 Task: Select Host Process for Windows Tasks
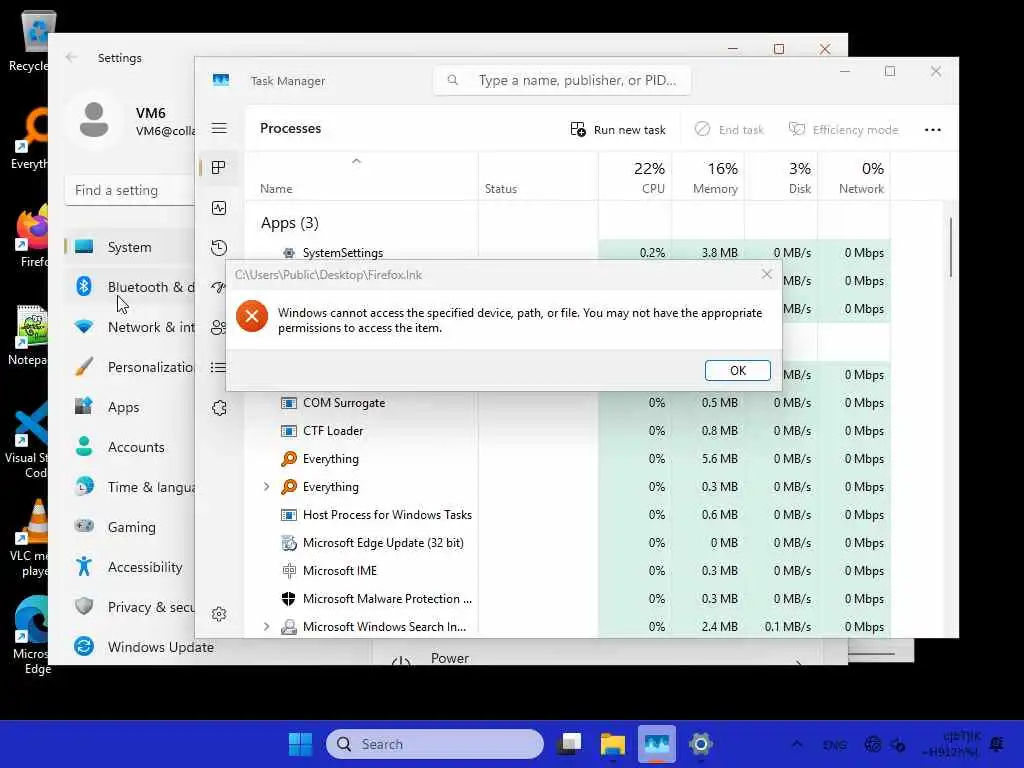pos(567,515)
